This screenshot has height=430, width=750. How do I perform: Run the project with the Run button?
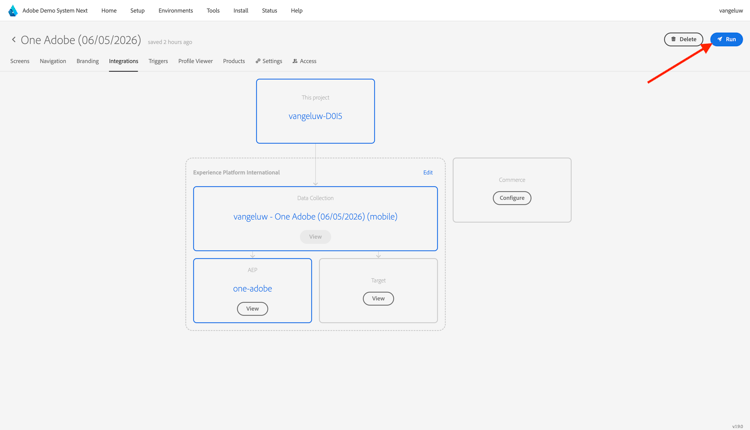pyautogui.click(x=726, y=39)
